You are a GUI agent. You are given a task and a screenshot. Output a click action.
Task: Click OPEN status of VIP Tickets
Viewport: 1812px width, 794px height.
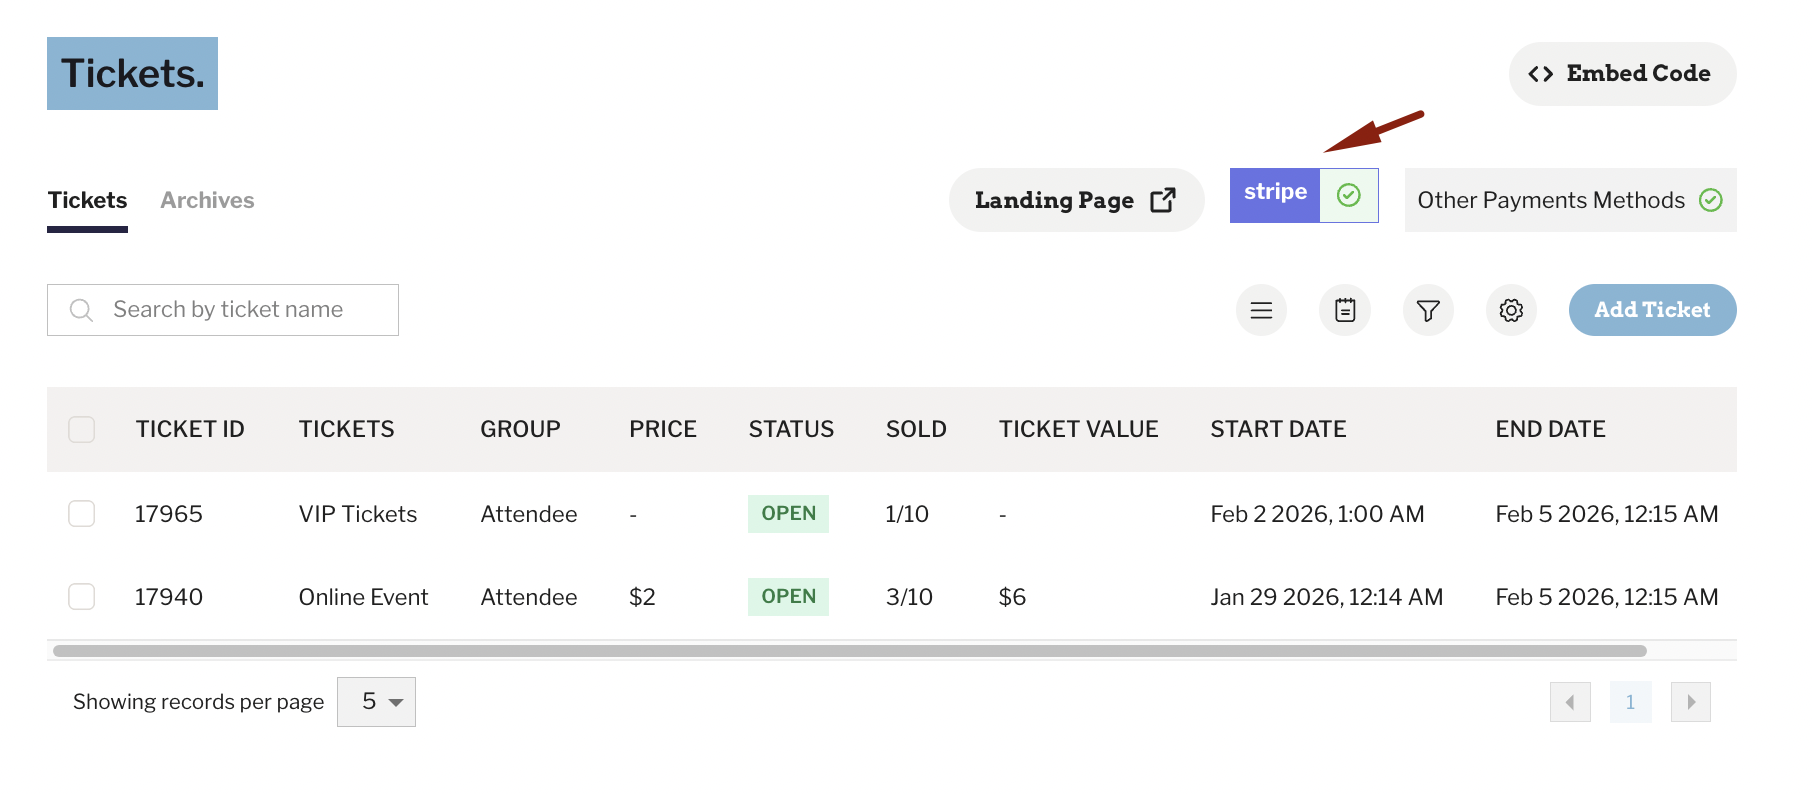tap(788, 514)
